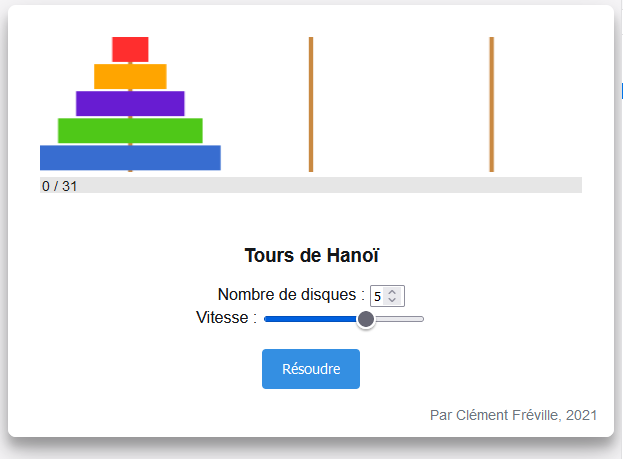This screenshot has width=623, height=459.
Task: Click the Tours de Hanoï heading
Action: pos(312,255)
